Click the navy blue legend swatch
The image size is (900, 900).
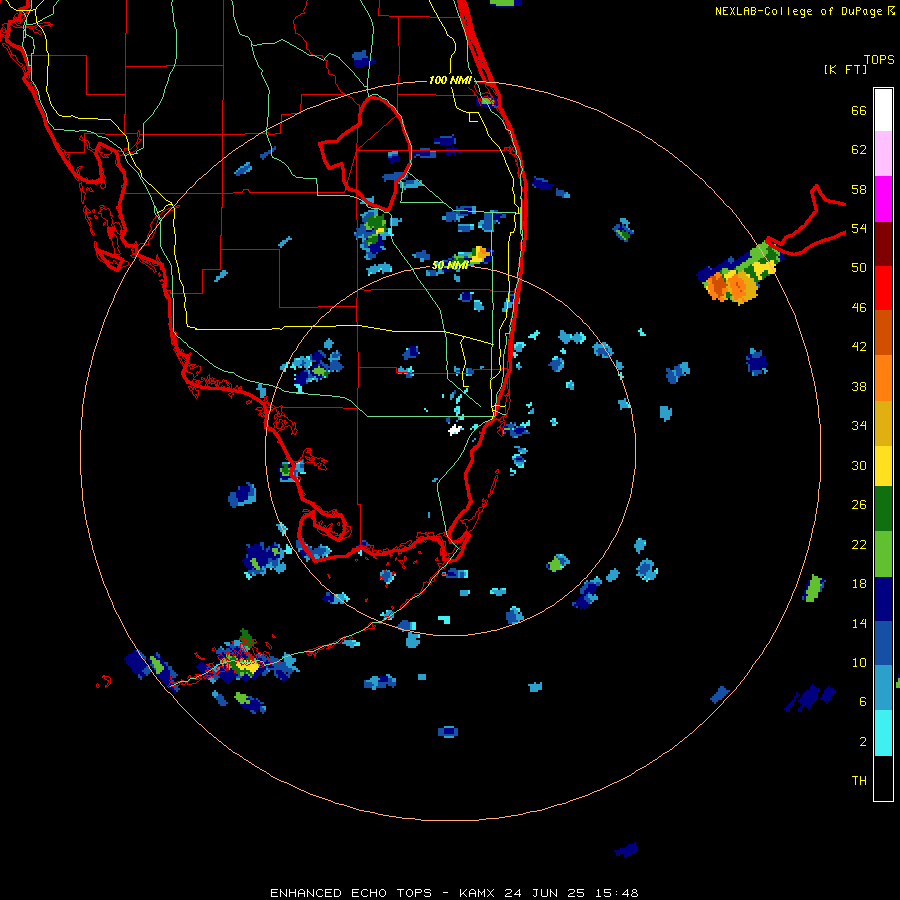point(883,599)
